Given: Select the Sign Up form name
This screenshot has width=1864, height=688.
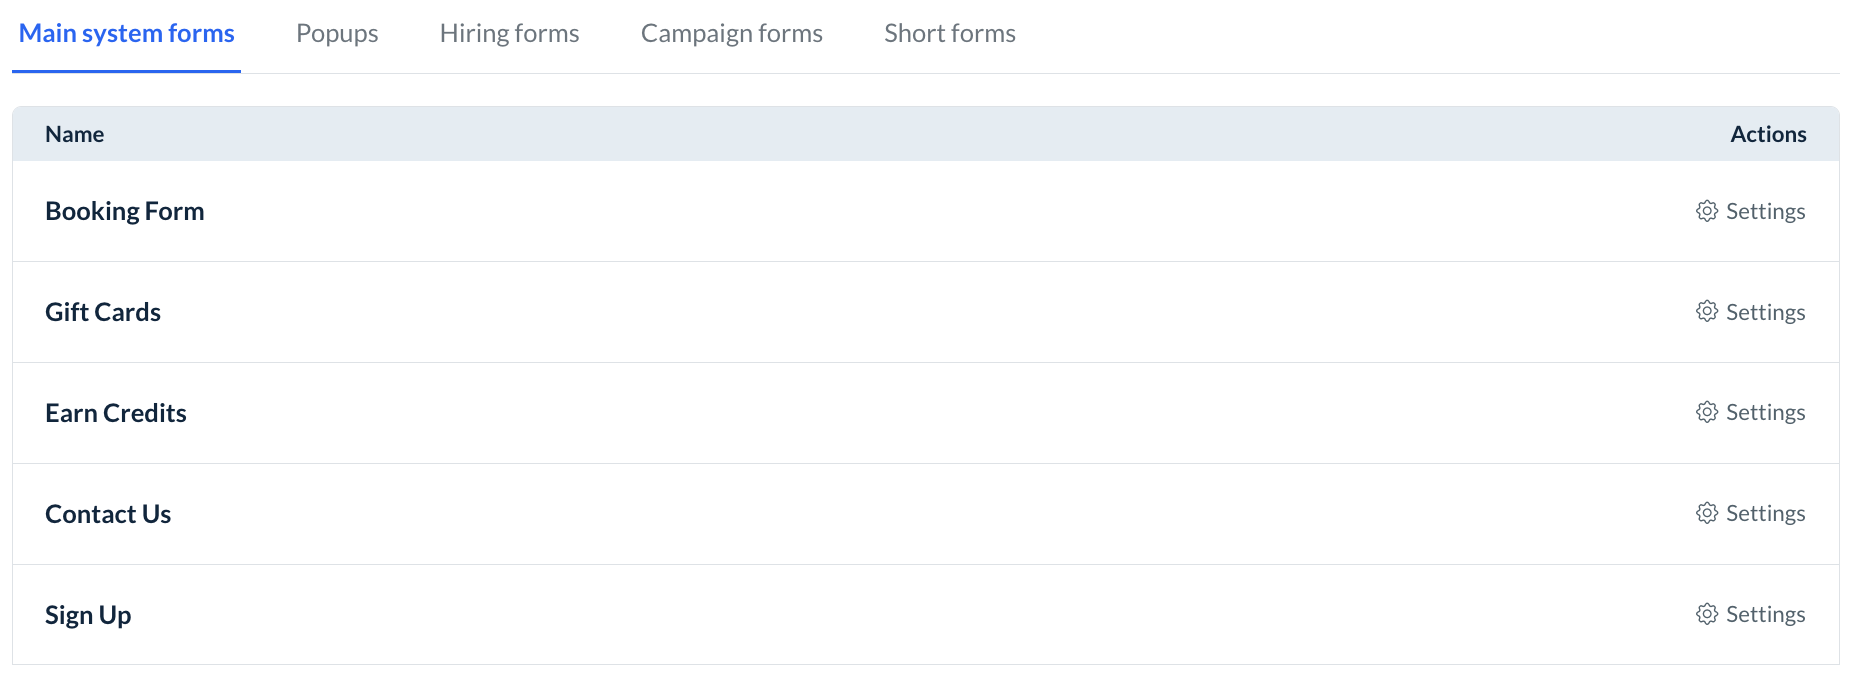Looking at the screenshot, I should pyautogui.click(x=88, y=616).
